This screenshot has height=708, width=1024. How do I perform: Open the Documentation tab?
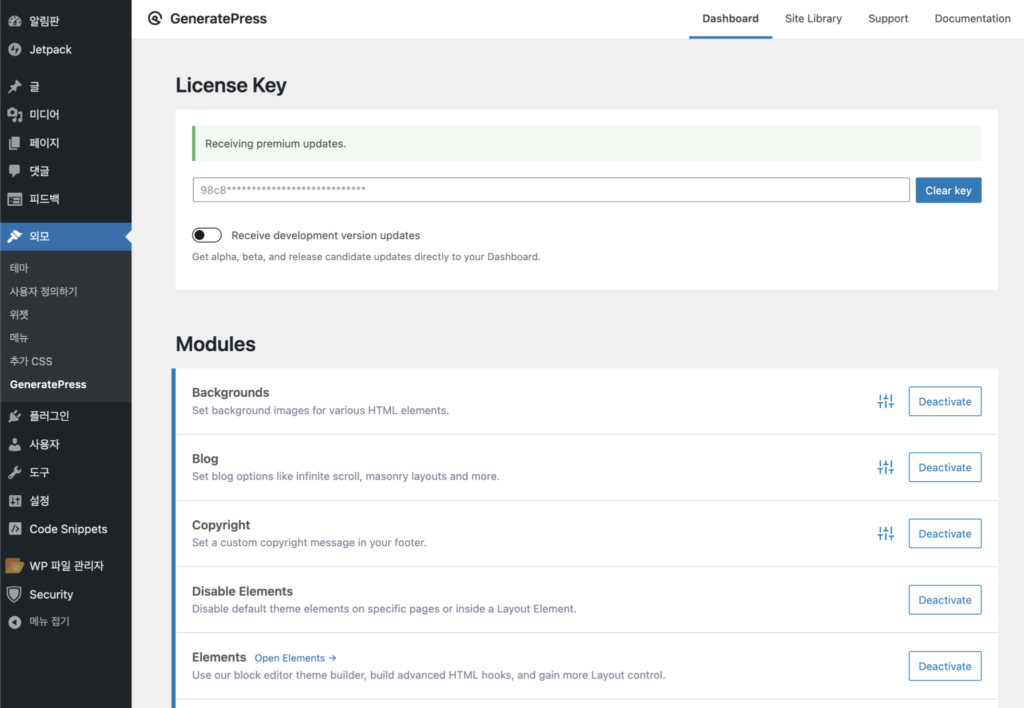pyautogui.click(x=972, y=19)
